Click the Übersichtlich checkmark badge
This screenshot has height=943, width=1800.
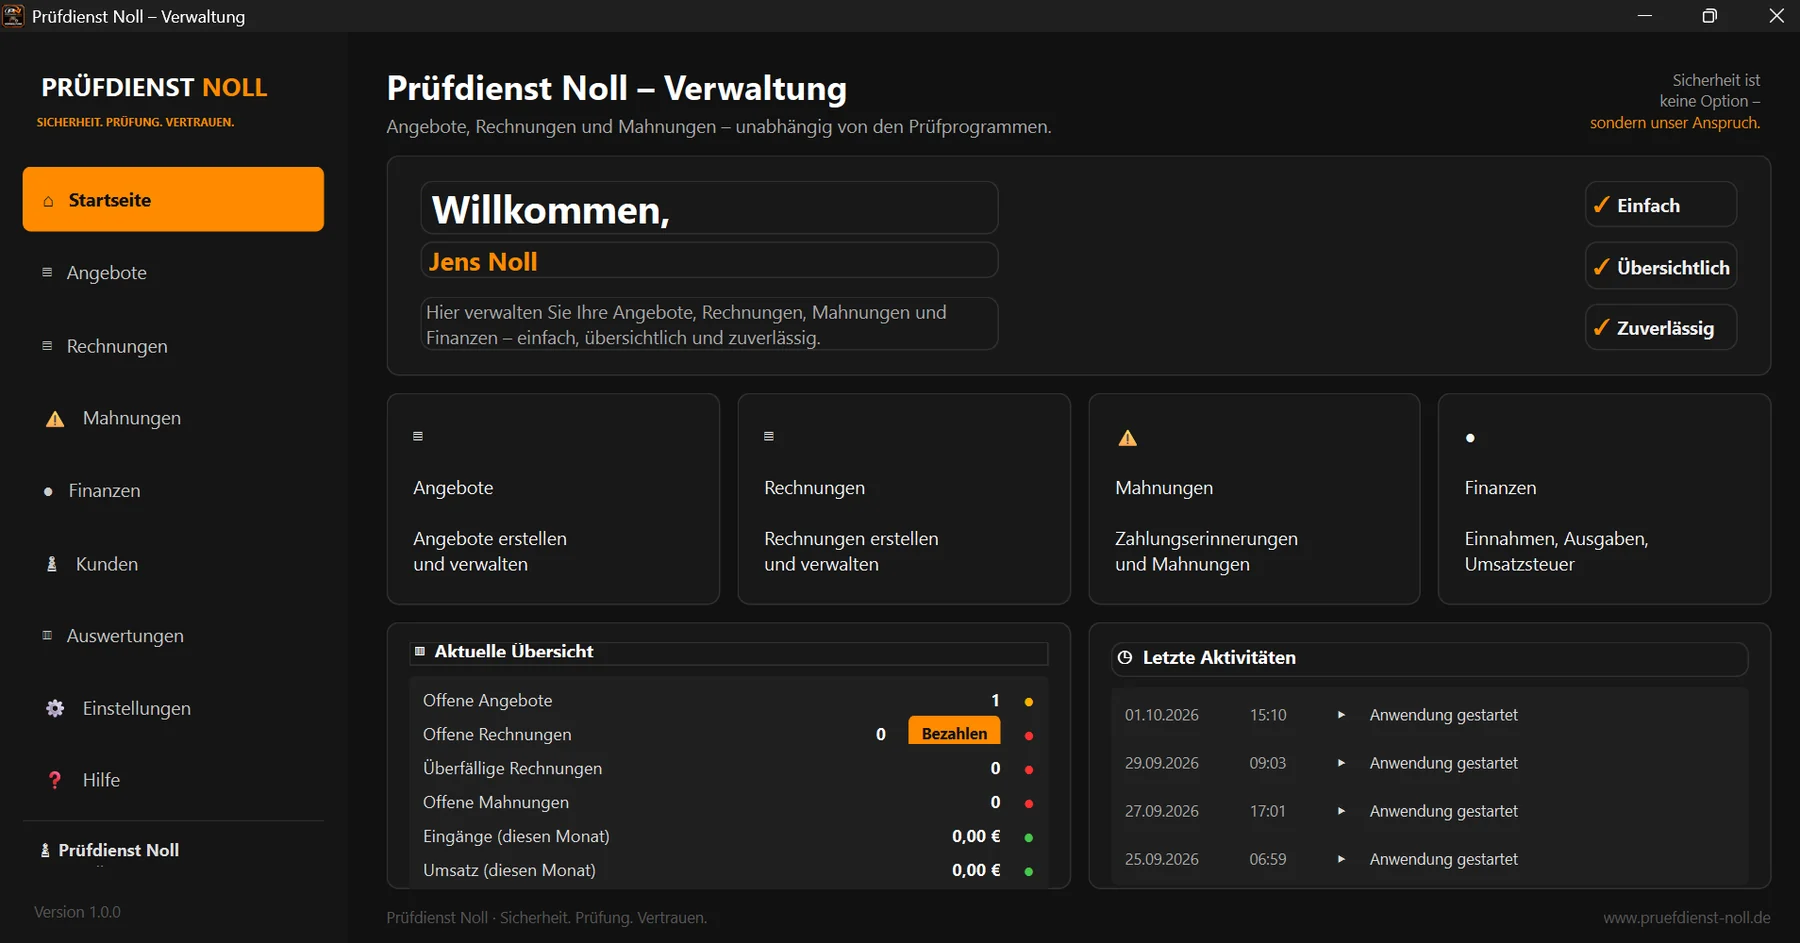[x=1661, y=267]
